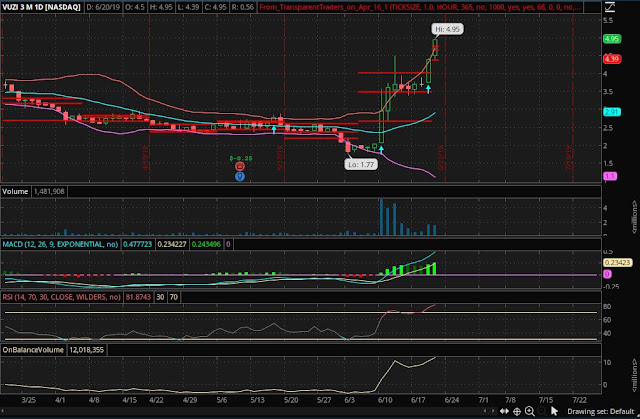
Task: Click the scroll left small arrow
Action: pyautogui.click(x=485, y=411)
